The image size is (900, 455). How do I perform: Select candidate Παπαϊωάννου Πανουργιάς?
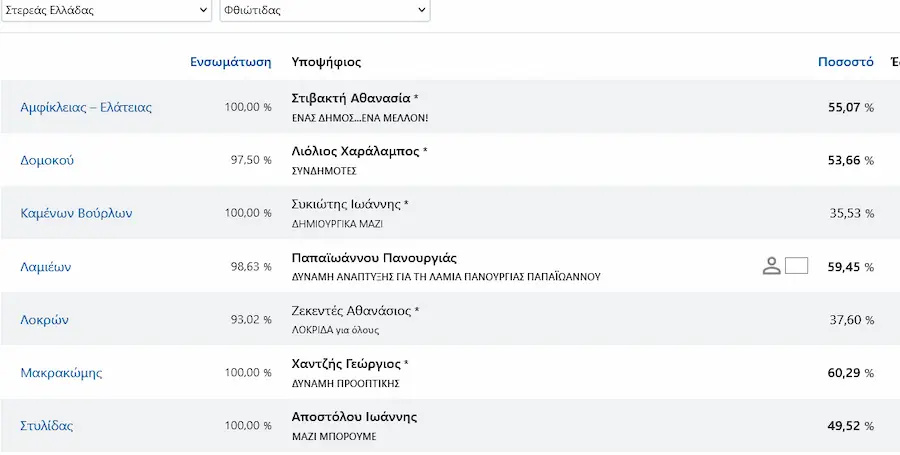(374, 258)
